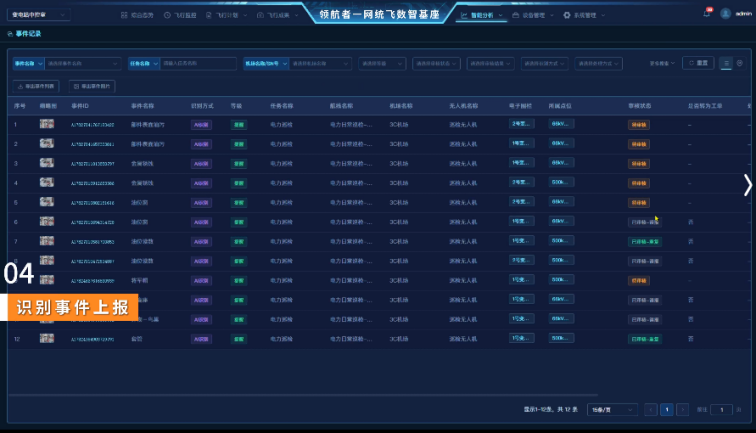Open the thumbnail in row 6
Viewport: 756px width, 433px height.
tap(47, 221)
